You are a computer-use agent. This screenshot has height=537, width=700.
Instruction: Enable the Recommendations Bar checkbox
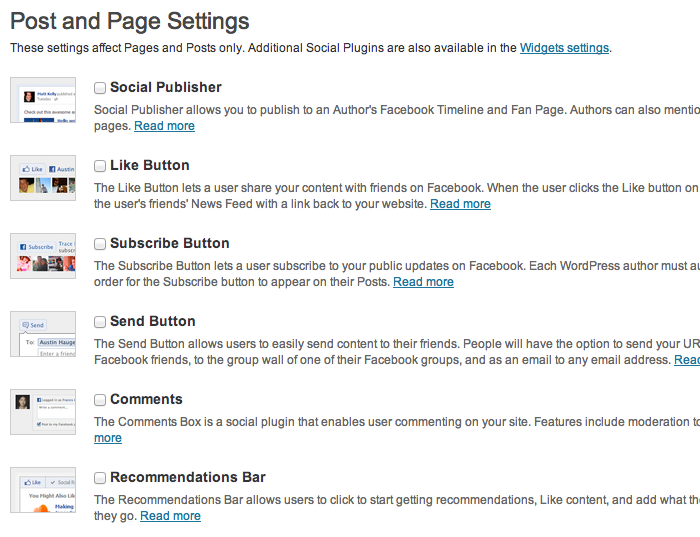[x=100, y=478]
